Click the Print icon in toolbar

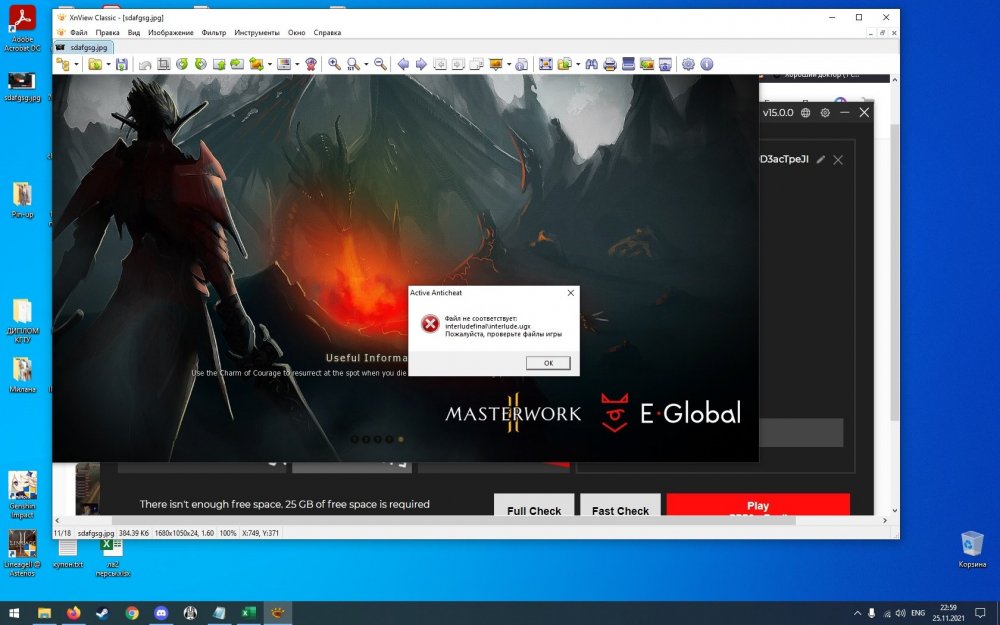[x=610, y=64]
